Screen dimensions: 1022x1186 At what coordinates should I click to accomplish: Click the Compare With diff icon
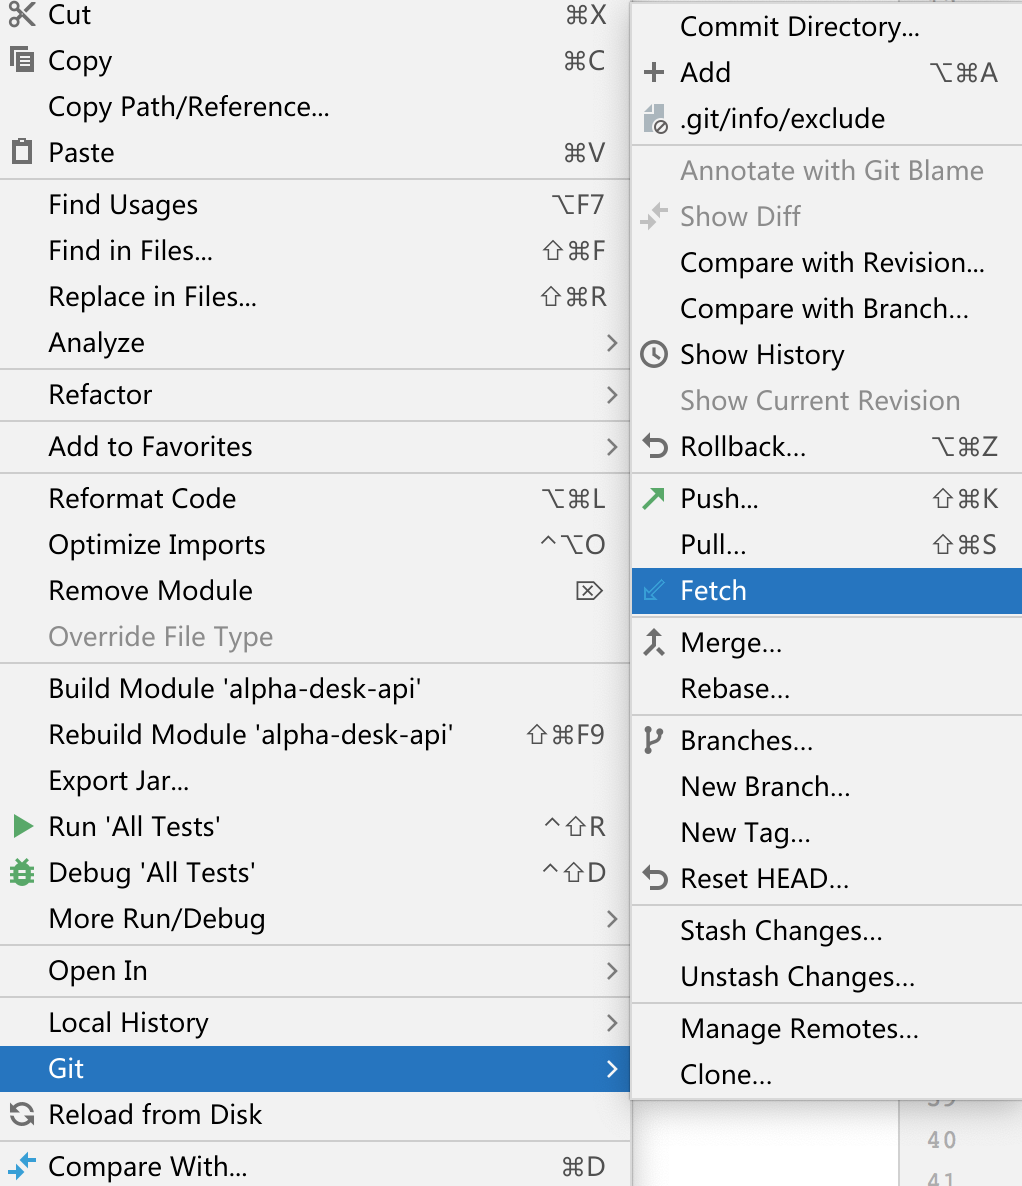pyautogui.click(x=22, y=1164)
